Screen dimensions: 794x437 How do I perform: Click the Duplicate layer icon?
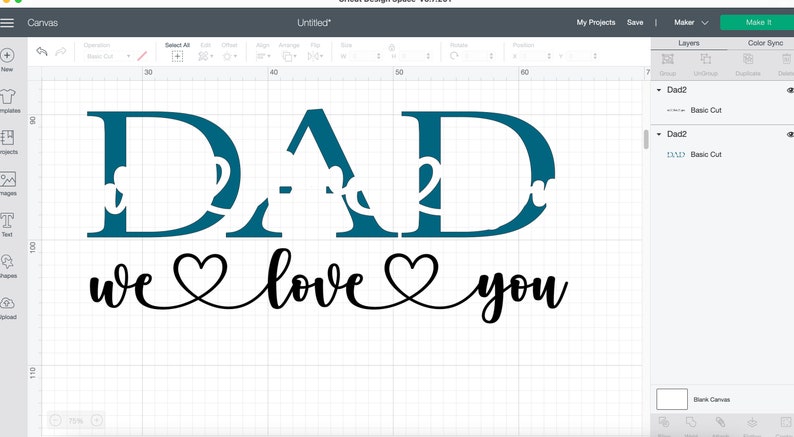[x=748, y=59]
